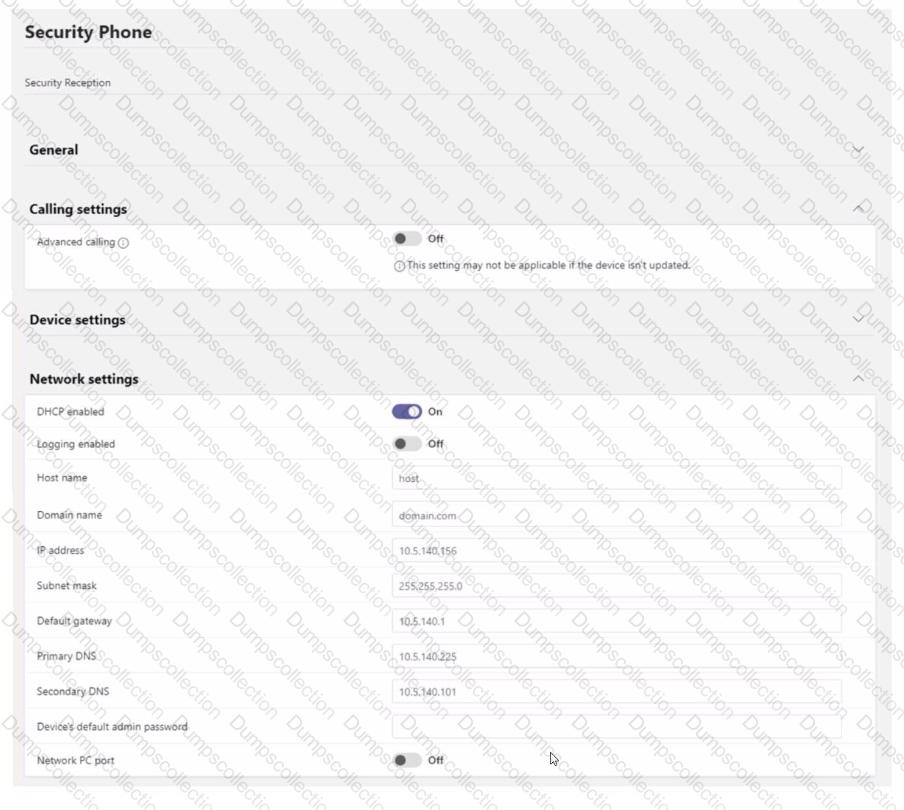
Task: Click the Advanced calling info icon
Action: 124,243
